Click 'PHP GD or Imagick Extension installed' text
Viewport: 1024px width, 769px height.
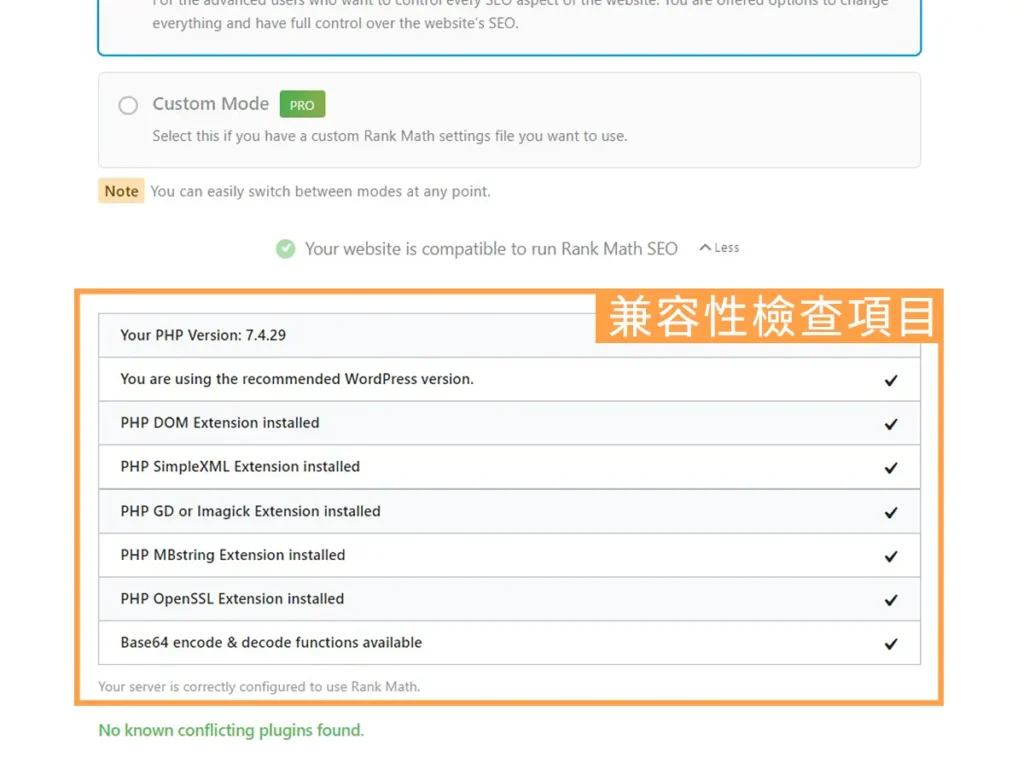(251, 510)
